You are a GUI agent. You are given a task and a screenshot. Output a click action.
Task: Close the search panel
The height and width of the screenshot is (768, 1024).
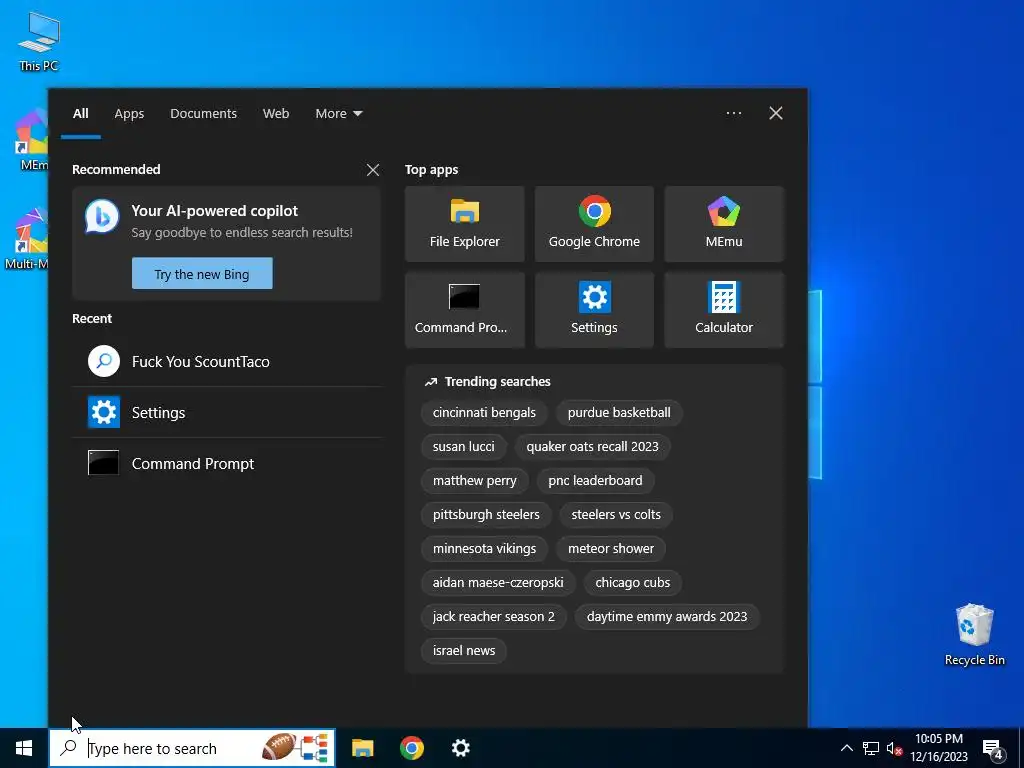point(776,113)
